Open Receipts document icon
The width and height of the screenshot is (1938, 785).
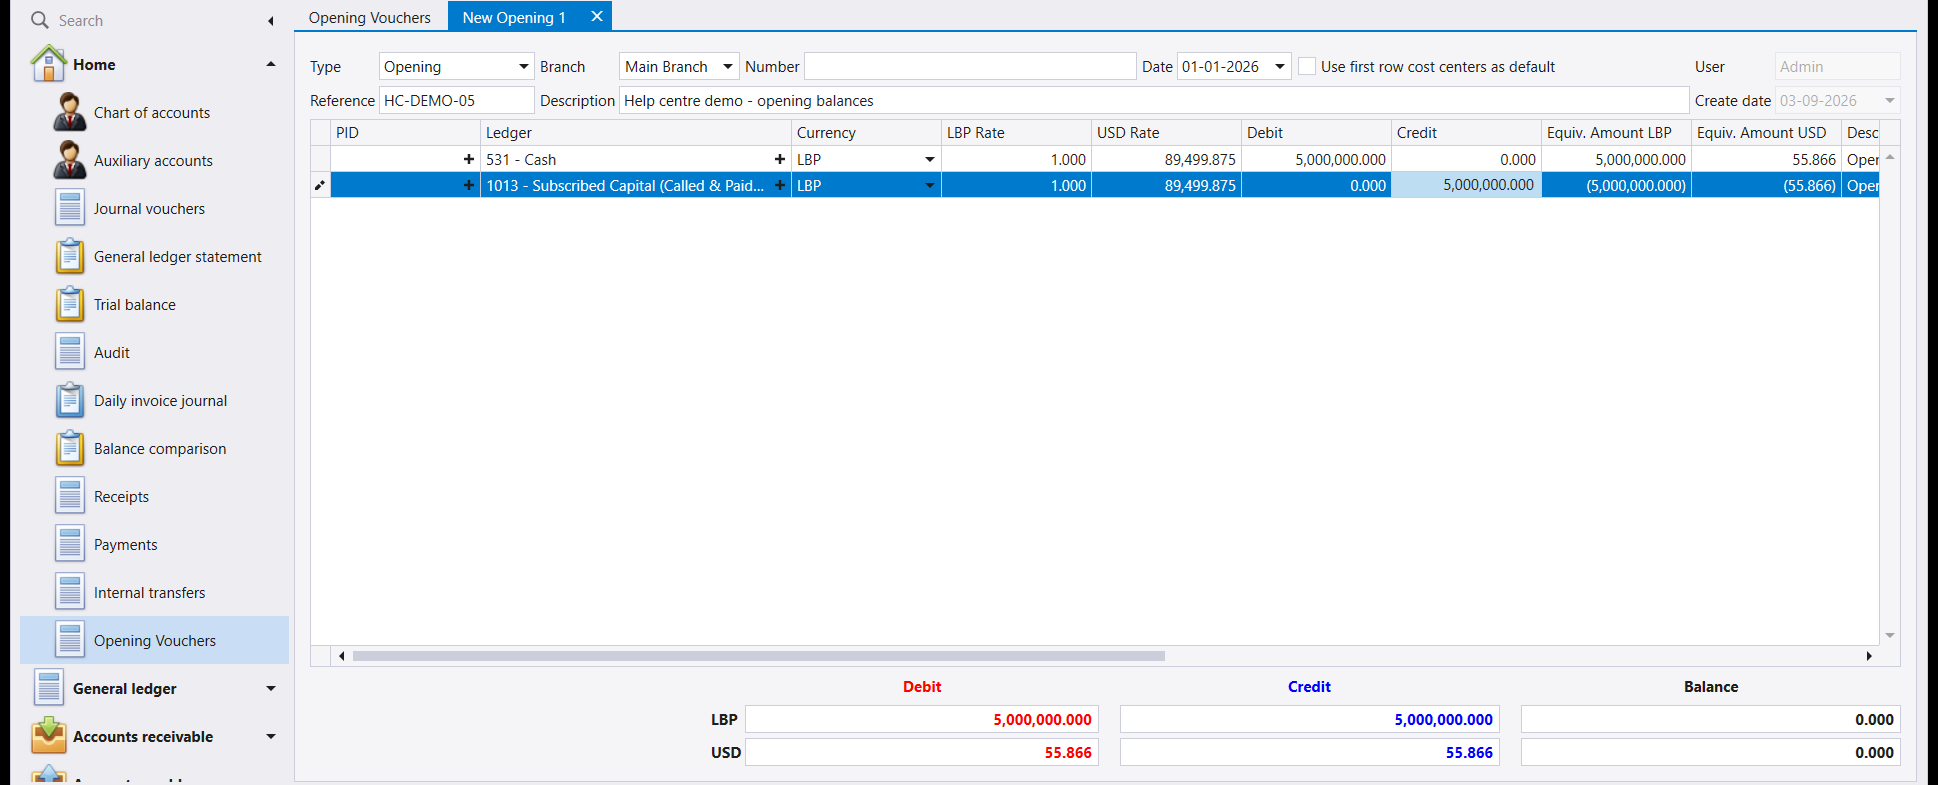pyautogui.click(x=70, y=496)
